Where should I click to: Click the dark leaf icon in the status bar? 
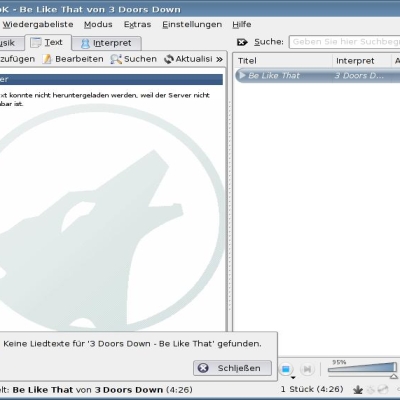358,389
